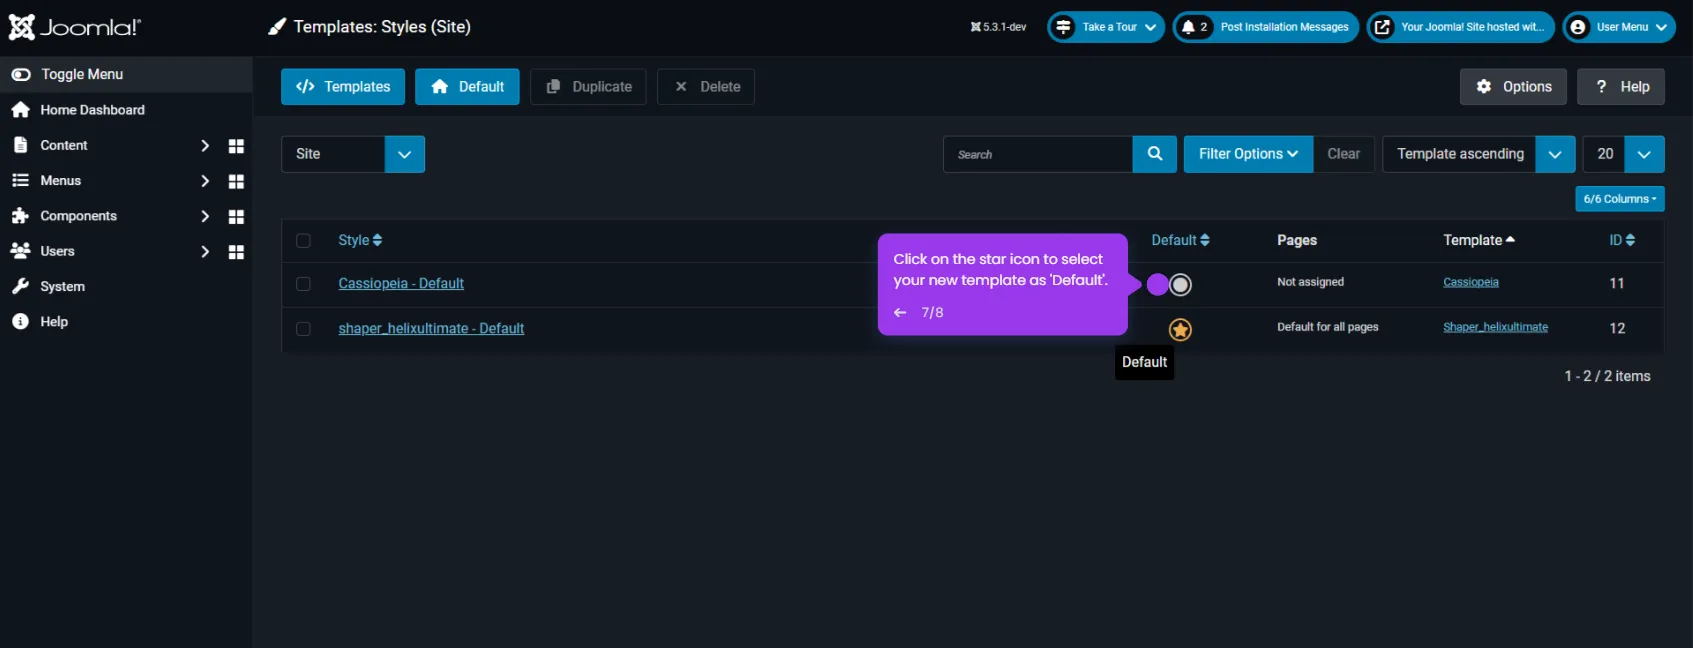This screenshot has height=648, width=1693.
Task: Click the Templates: Styles (Site) page title
Action: tap(382, 27)
